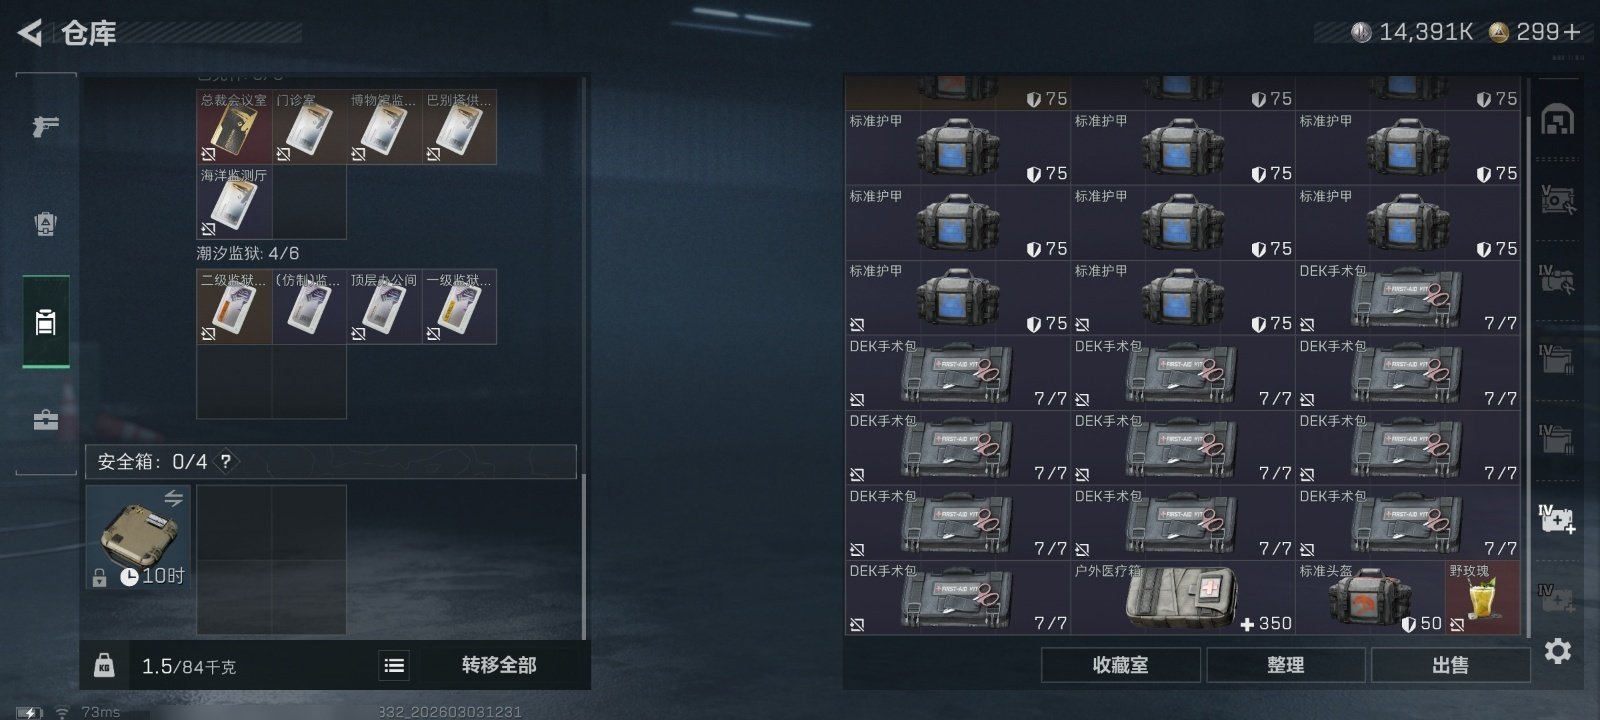1600x720 pixels.
Task: Select the main stash tab icon at top right
Action: point(1557,120)
